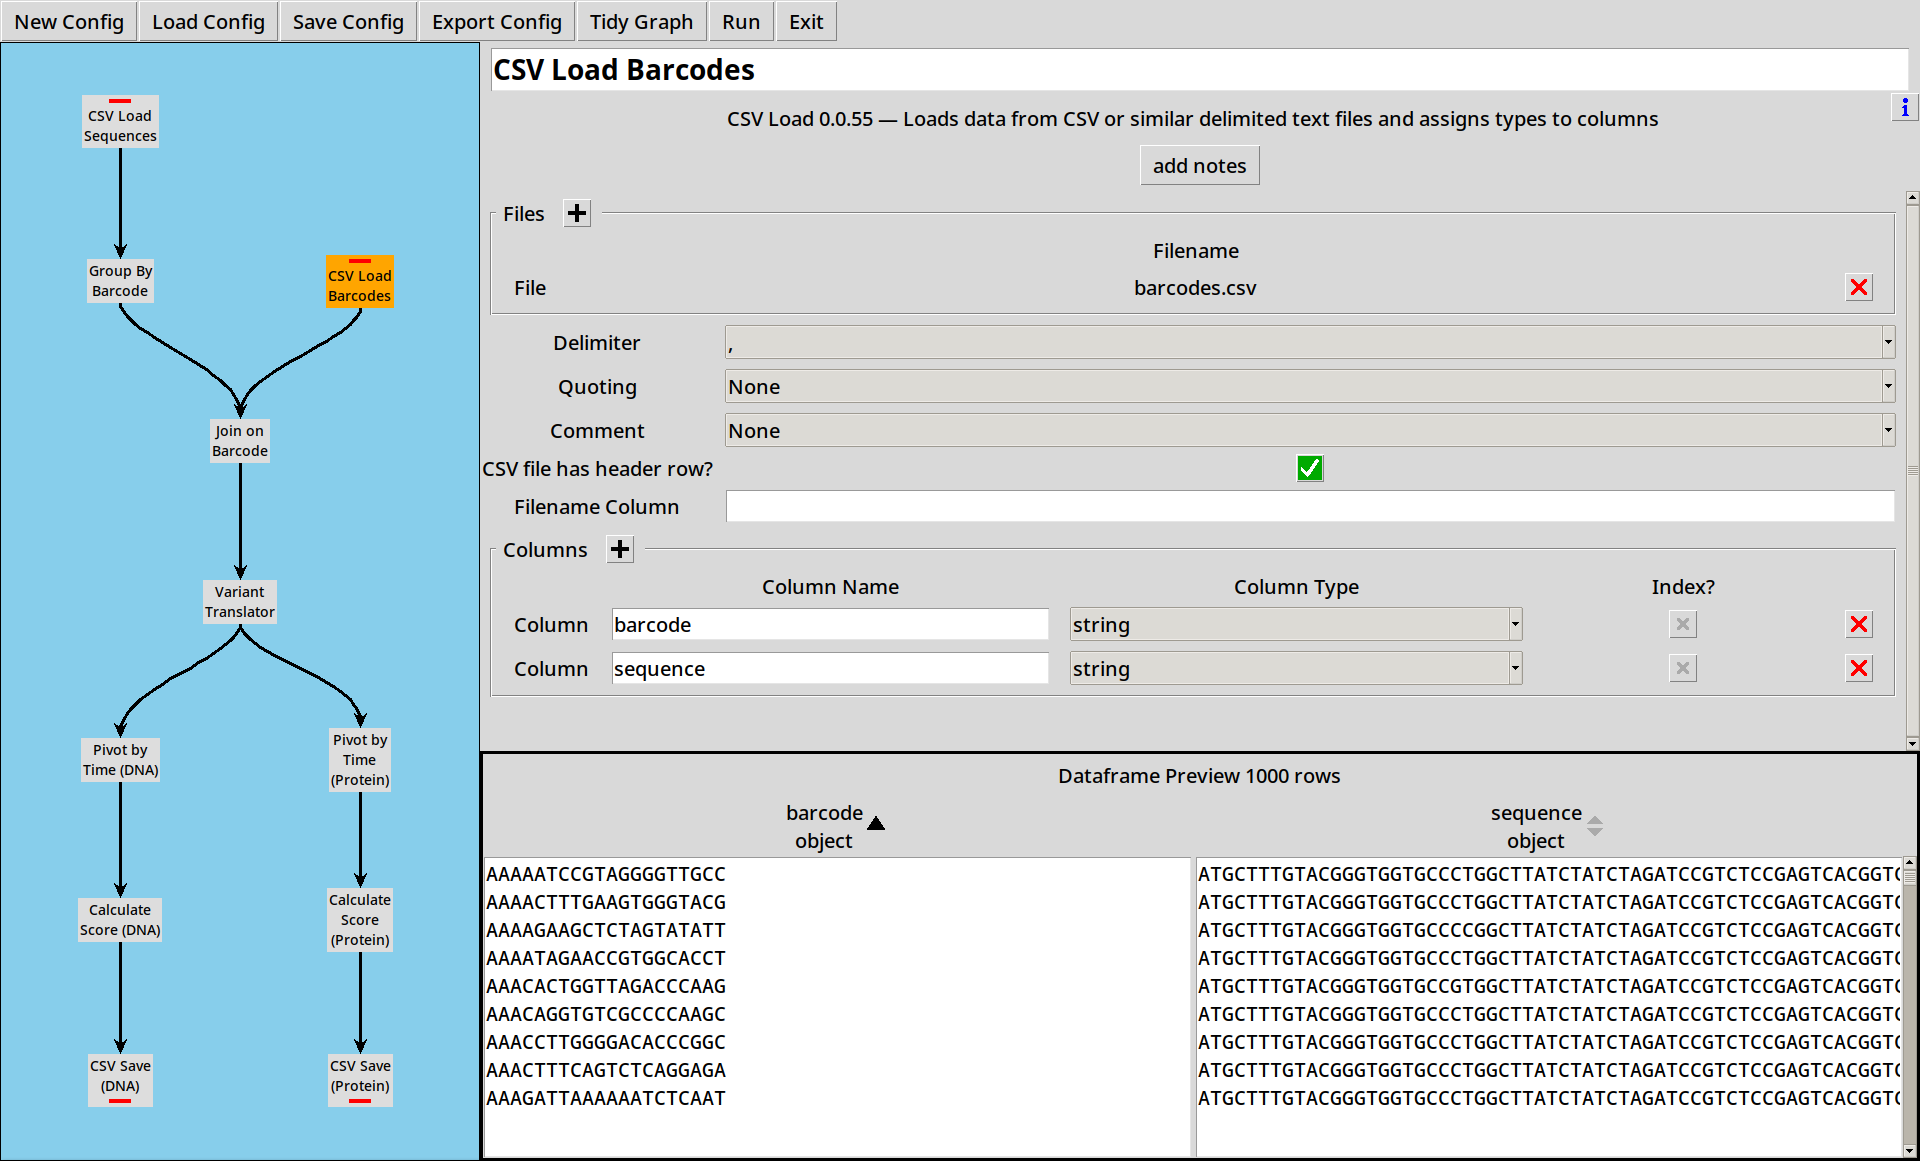The width and height of the screenshot is (1920, 1161).
Task: Click the barcodes.csv filename
Action: (1195, 288)
